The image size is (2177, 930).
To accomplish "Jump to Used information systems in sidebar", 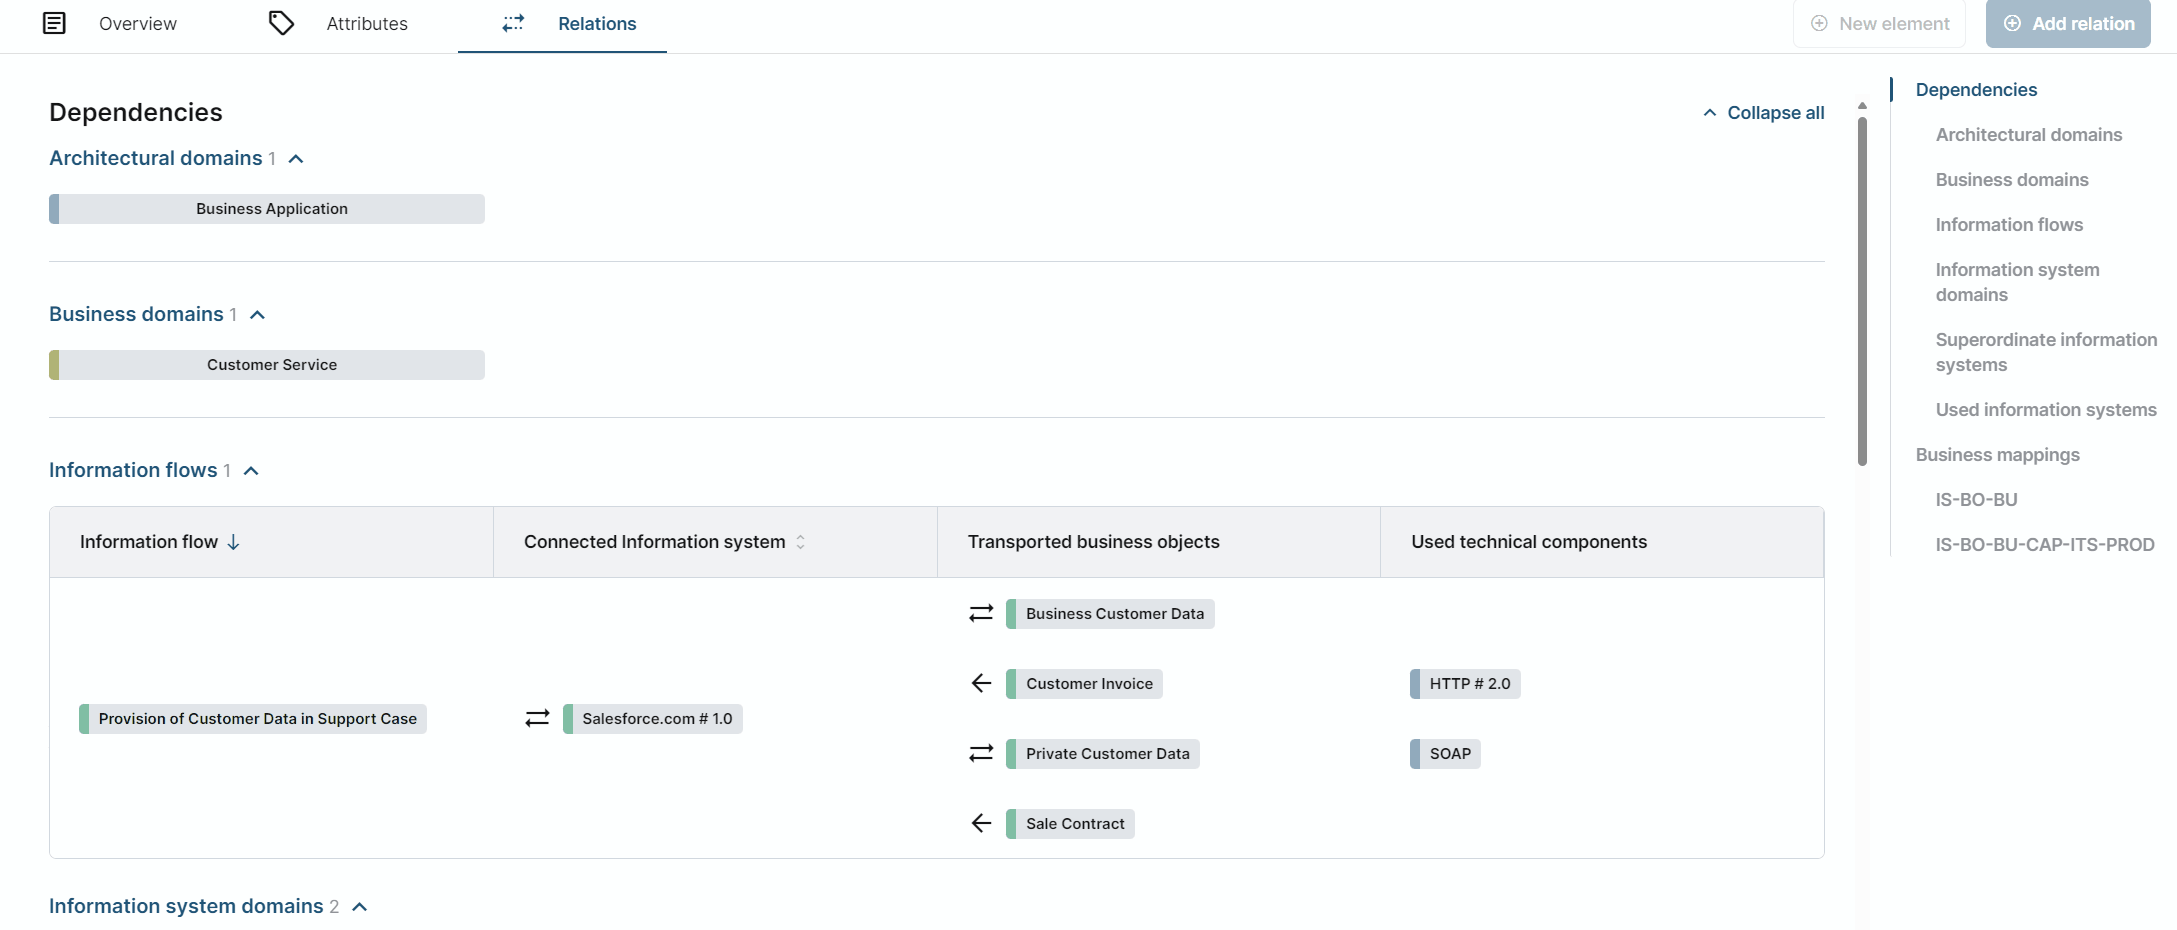I will click(x=2045, y=410).
